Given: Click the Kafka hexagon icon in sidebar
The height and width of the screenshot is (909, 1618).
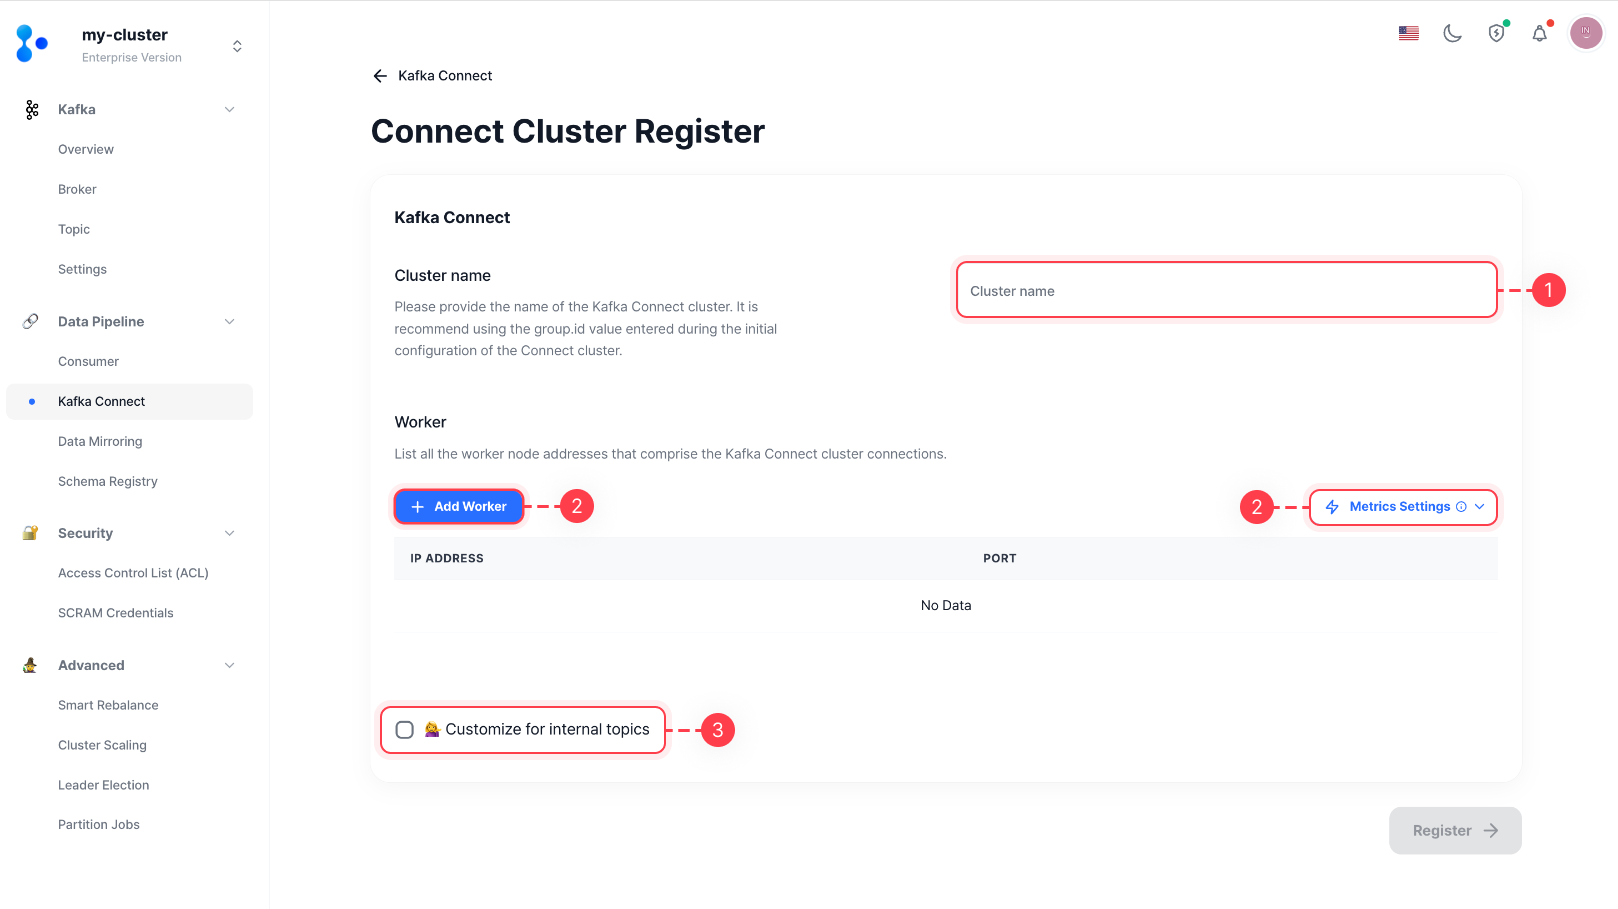Looking at the screenshot, I should click(x=31, y=109).
